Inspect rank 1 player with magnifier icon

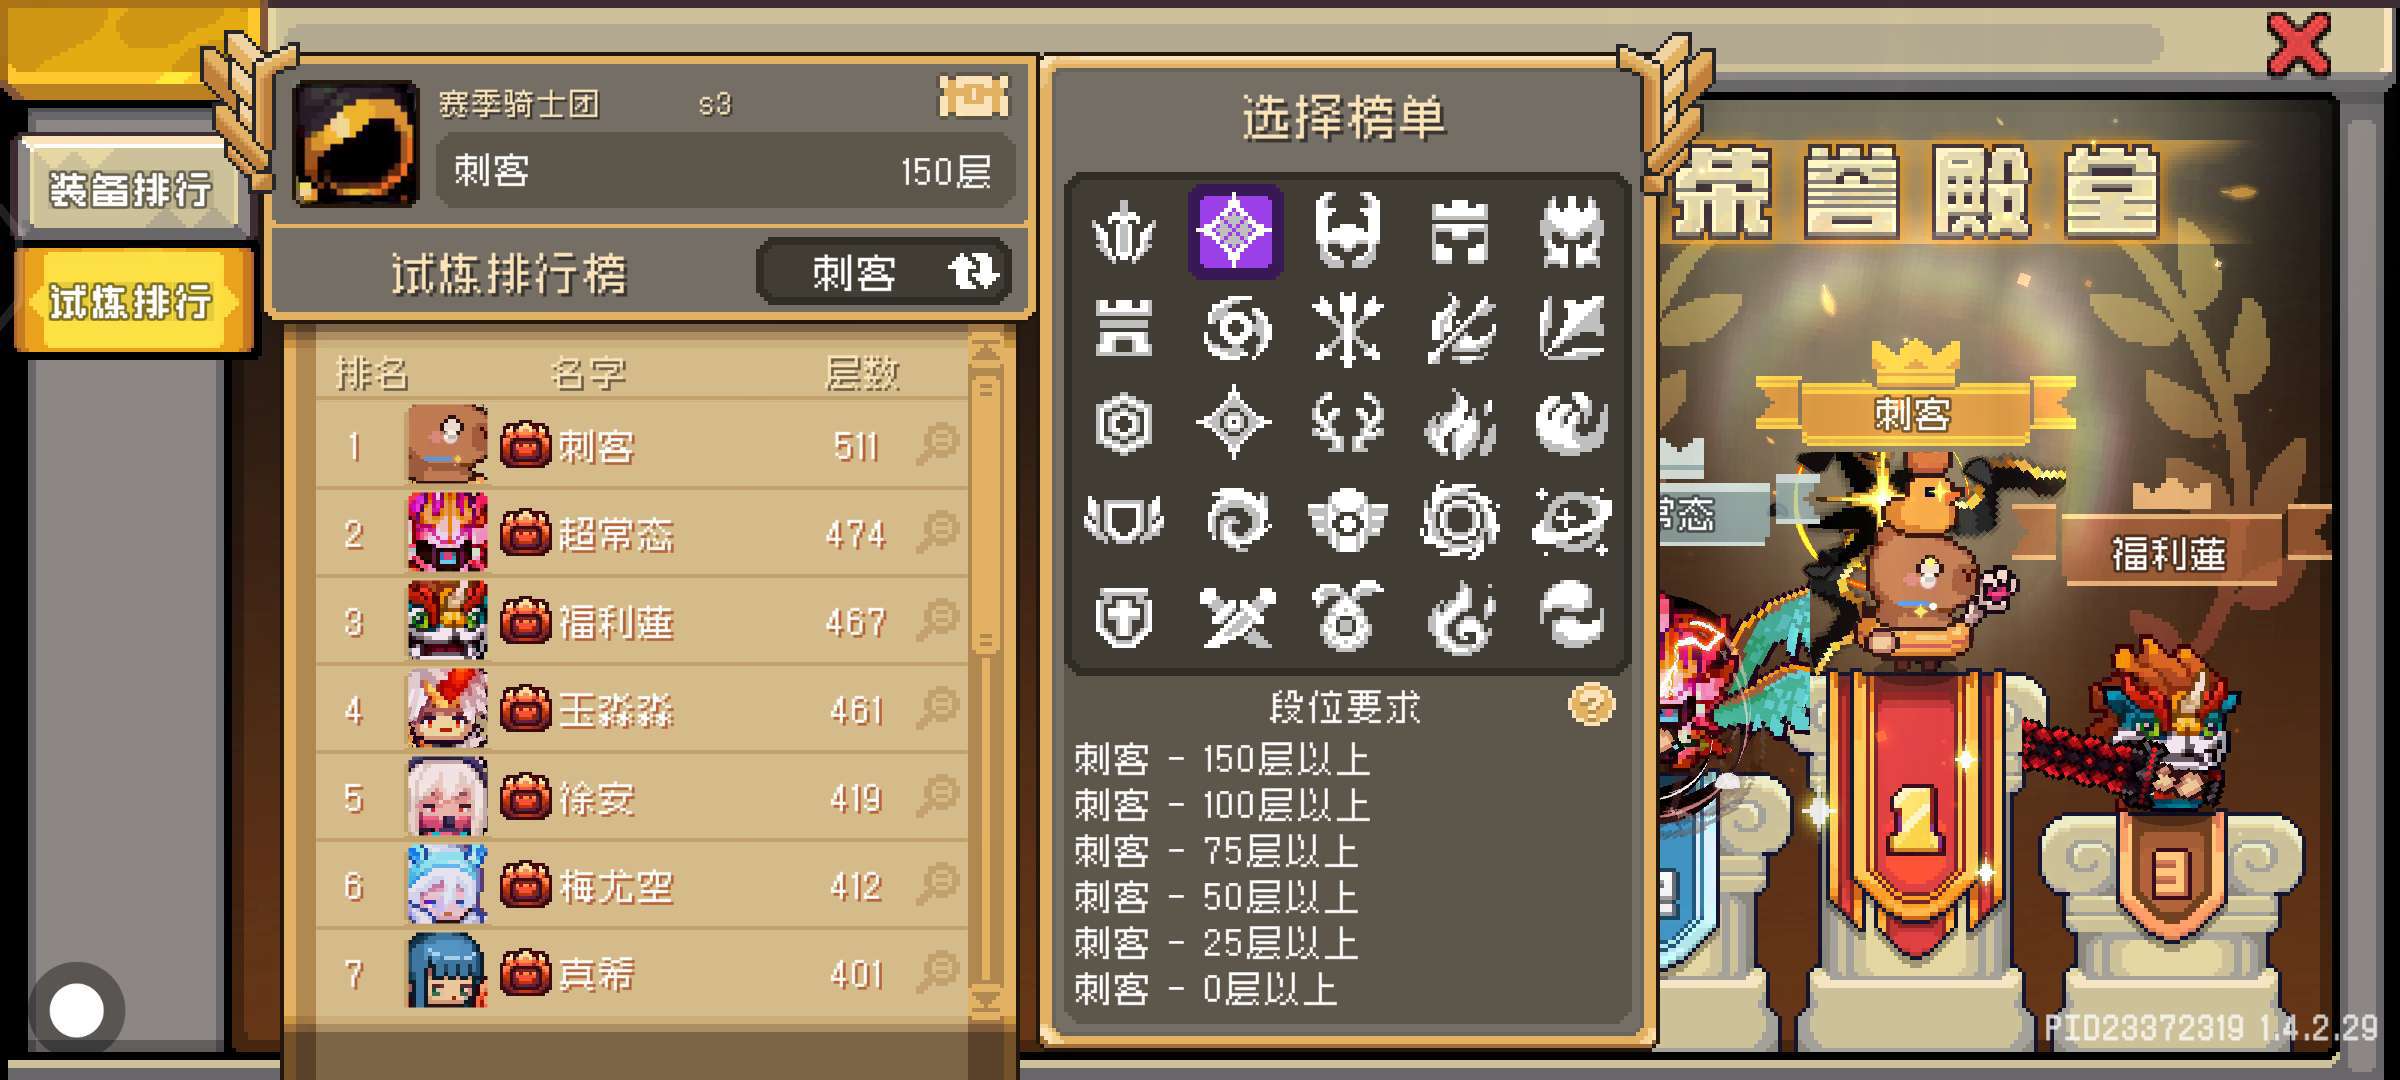pos(937,444)
